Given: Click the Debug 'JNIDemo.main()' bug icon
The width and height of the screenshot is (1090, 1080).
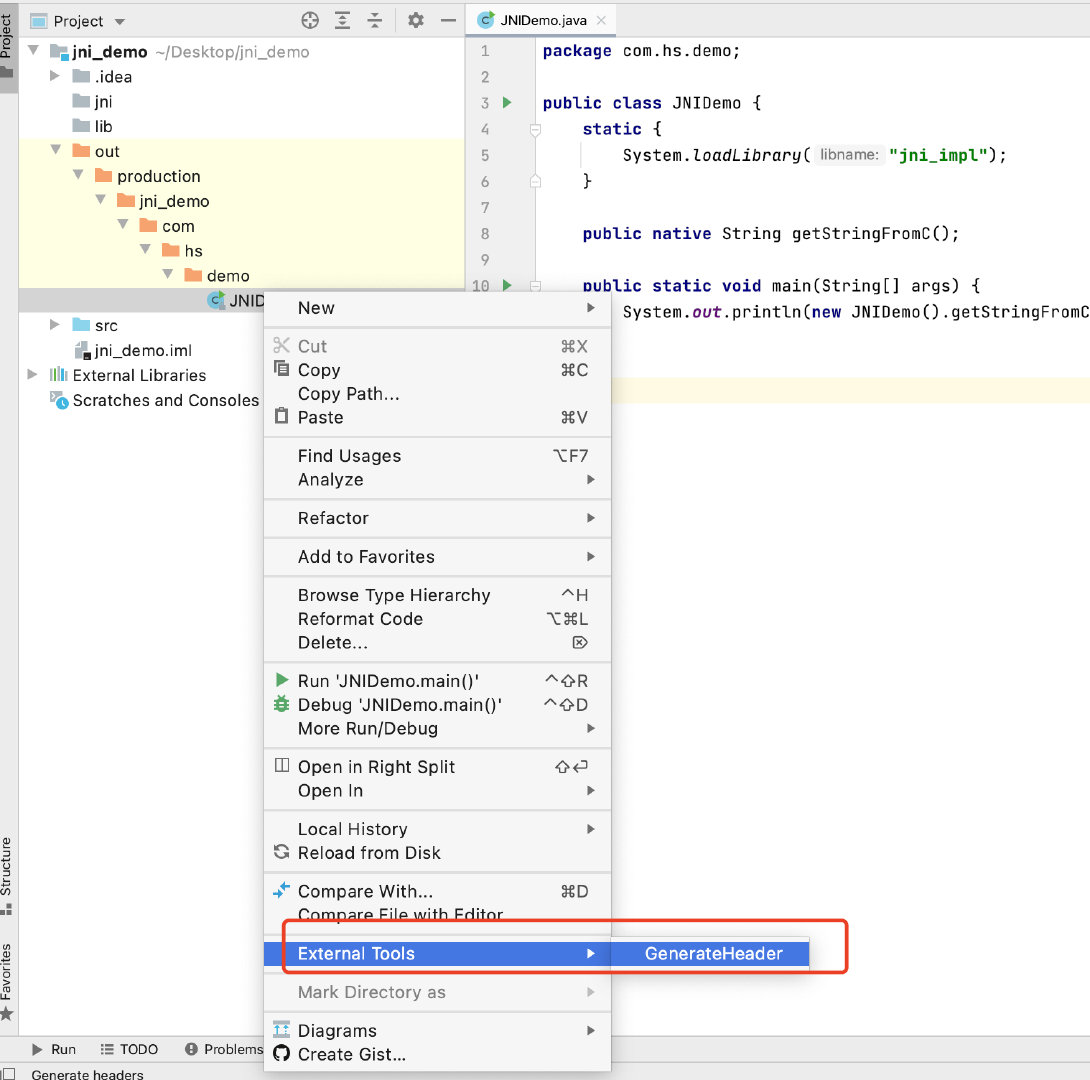Looking at the screenshot, I should coord(283,705).
